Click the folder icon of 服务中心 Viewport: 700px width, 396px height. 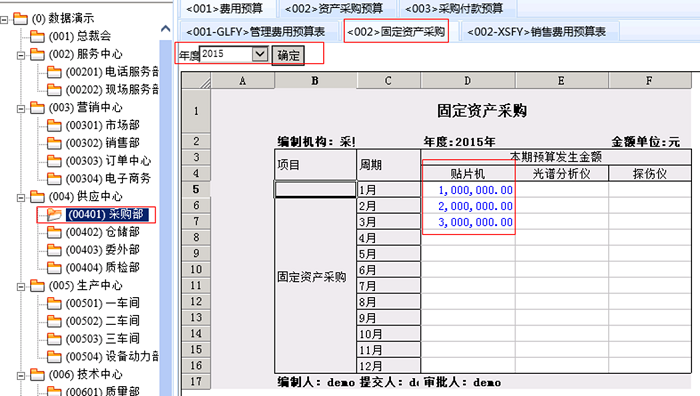(x=37, y=54)
